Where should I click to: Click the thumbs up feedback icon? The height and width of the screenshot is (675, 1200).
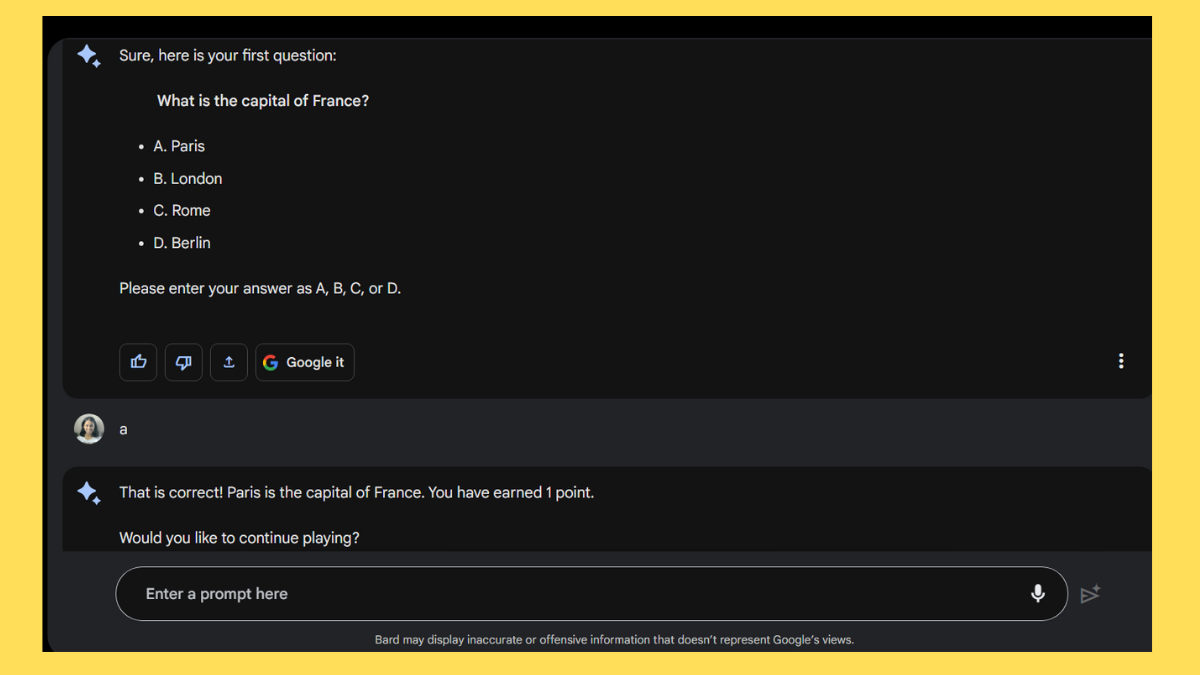point(138,362)
